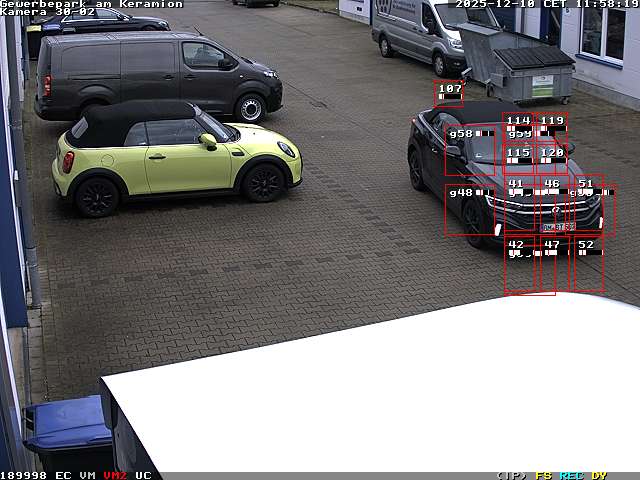This screenshot has height=480, width=640.
Task: Click the Gewerbepark am Keramion camera title
Action: pyautogui.click(x=91, y=4)
